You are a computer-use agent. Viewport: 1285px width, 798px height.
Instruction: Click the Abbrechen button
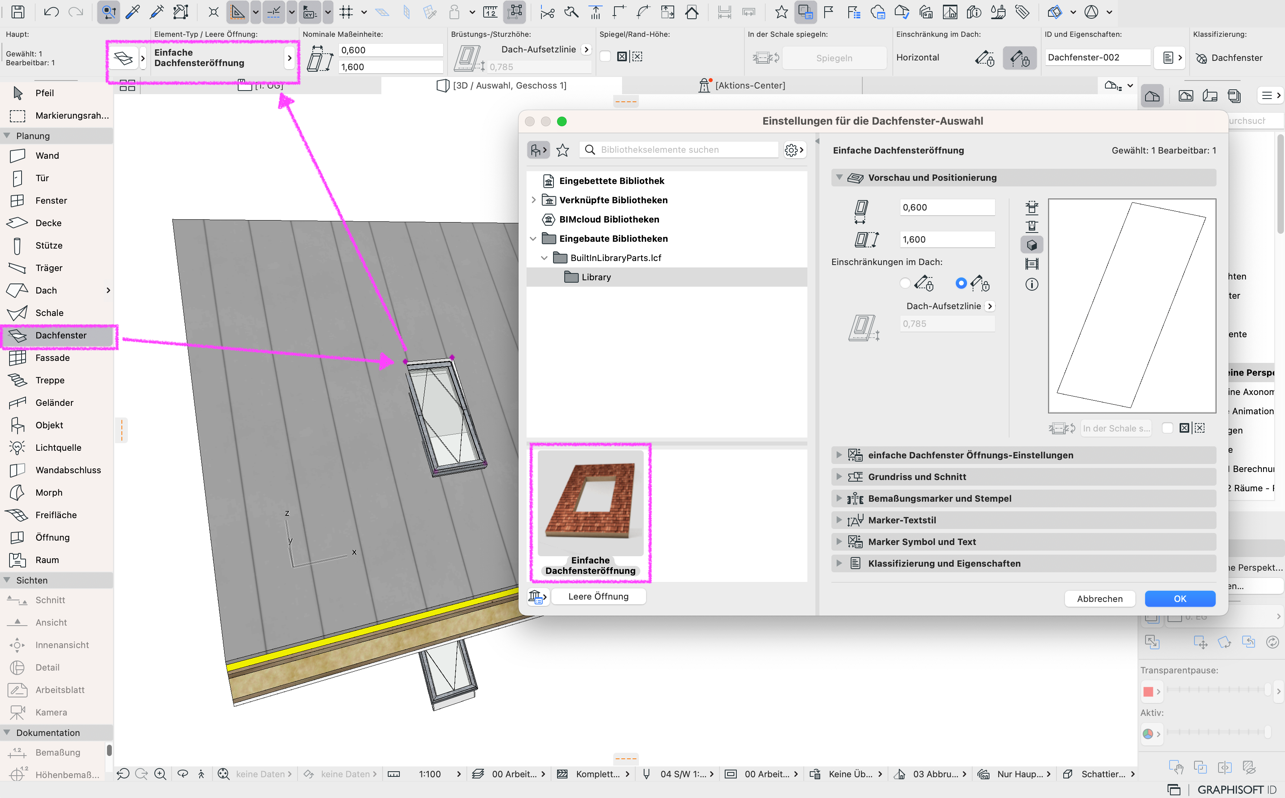pyautogui.click(x=1100, y=599)
